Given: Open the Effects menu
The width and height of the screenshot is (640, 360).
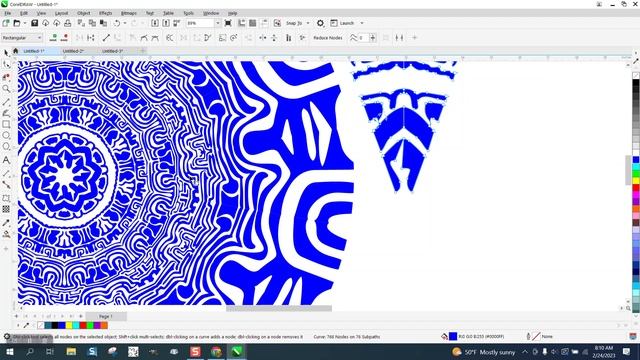Looking at the screenshot, I should coord(105,13).
